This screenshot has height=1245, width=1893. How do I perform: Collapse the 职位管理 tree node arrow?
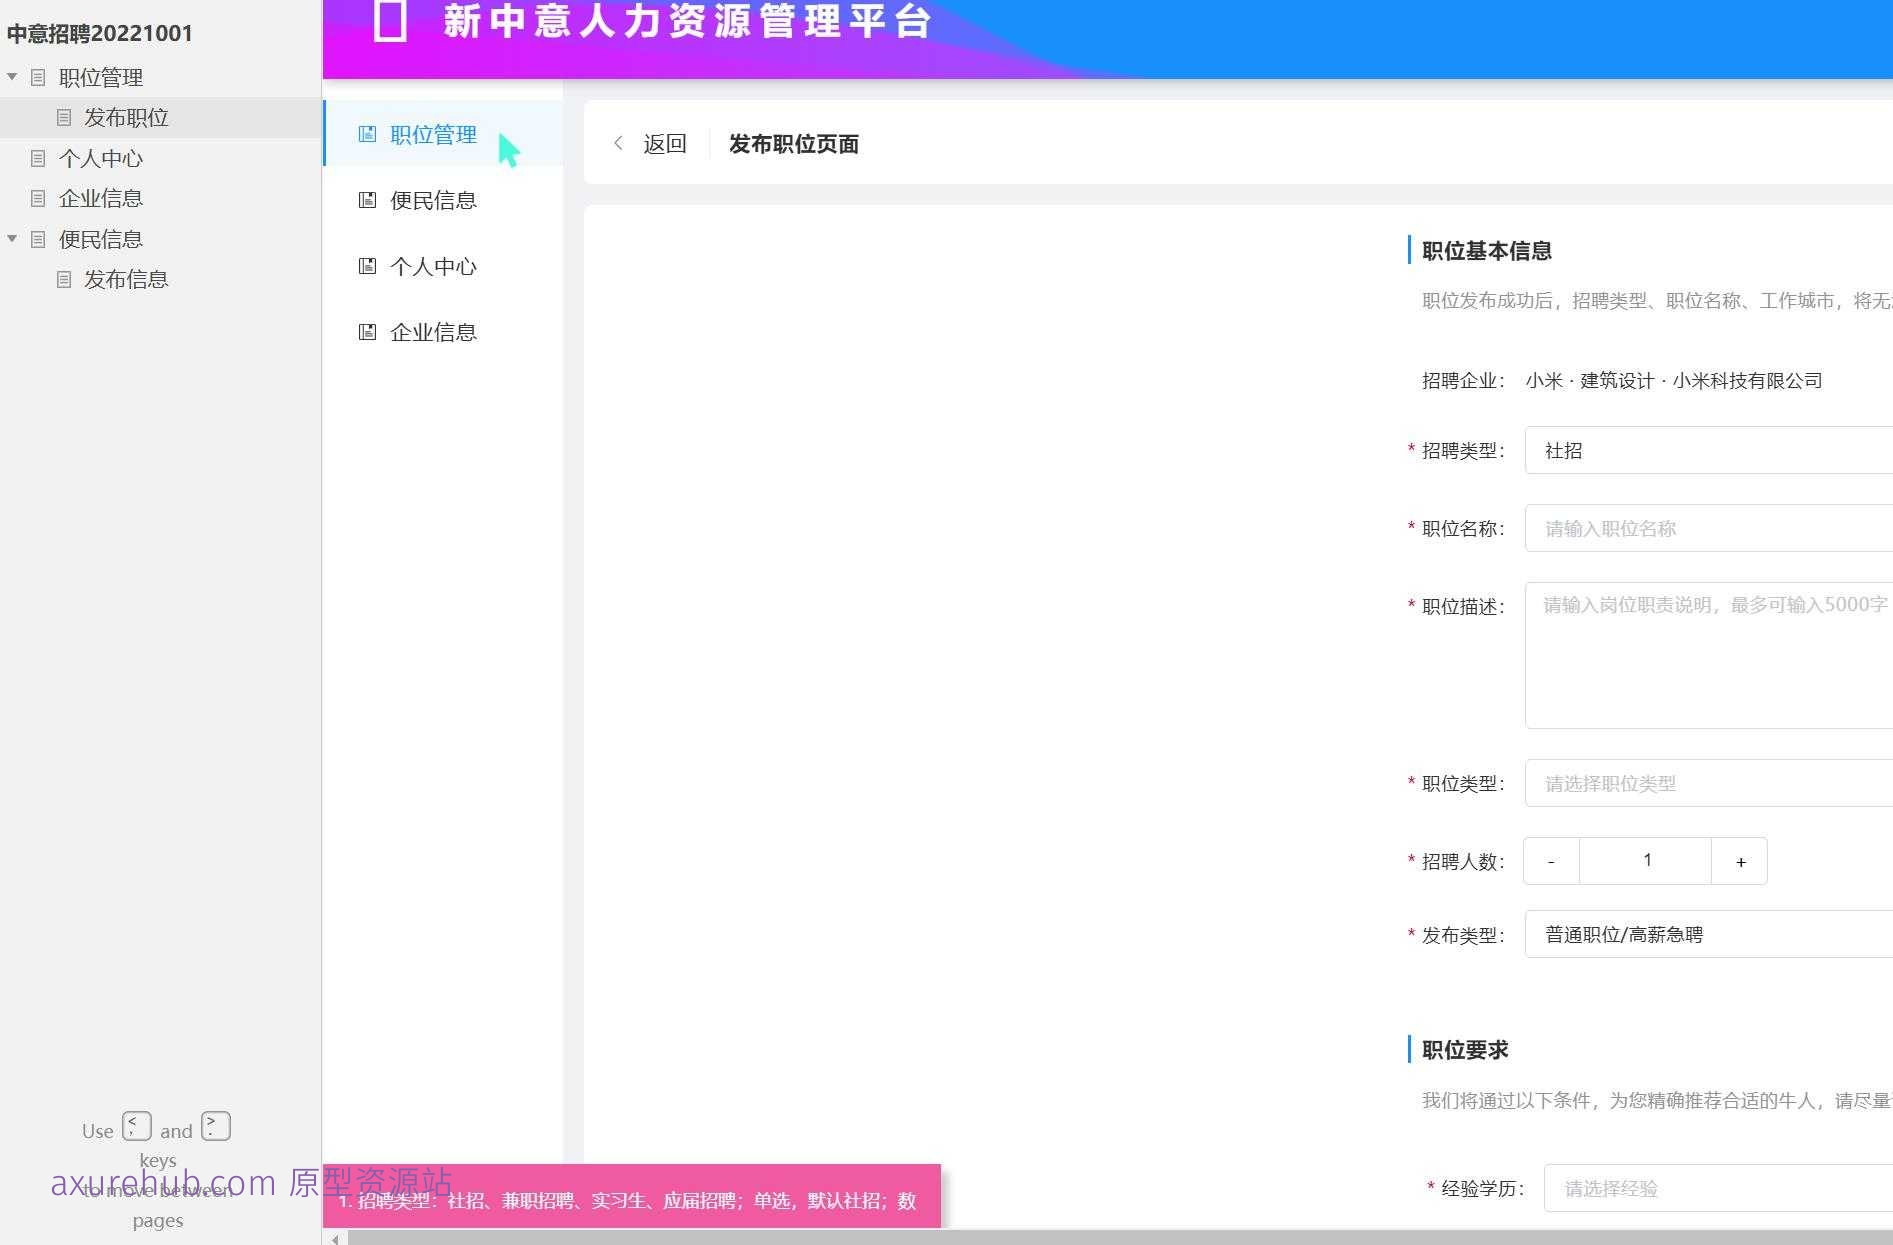[12, 77]
